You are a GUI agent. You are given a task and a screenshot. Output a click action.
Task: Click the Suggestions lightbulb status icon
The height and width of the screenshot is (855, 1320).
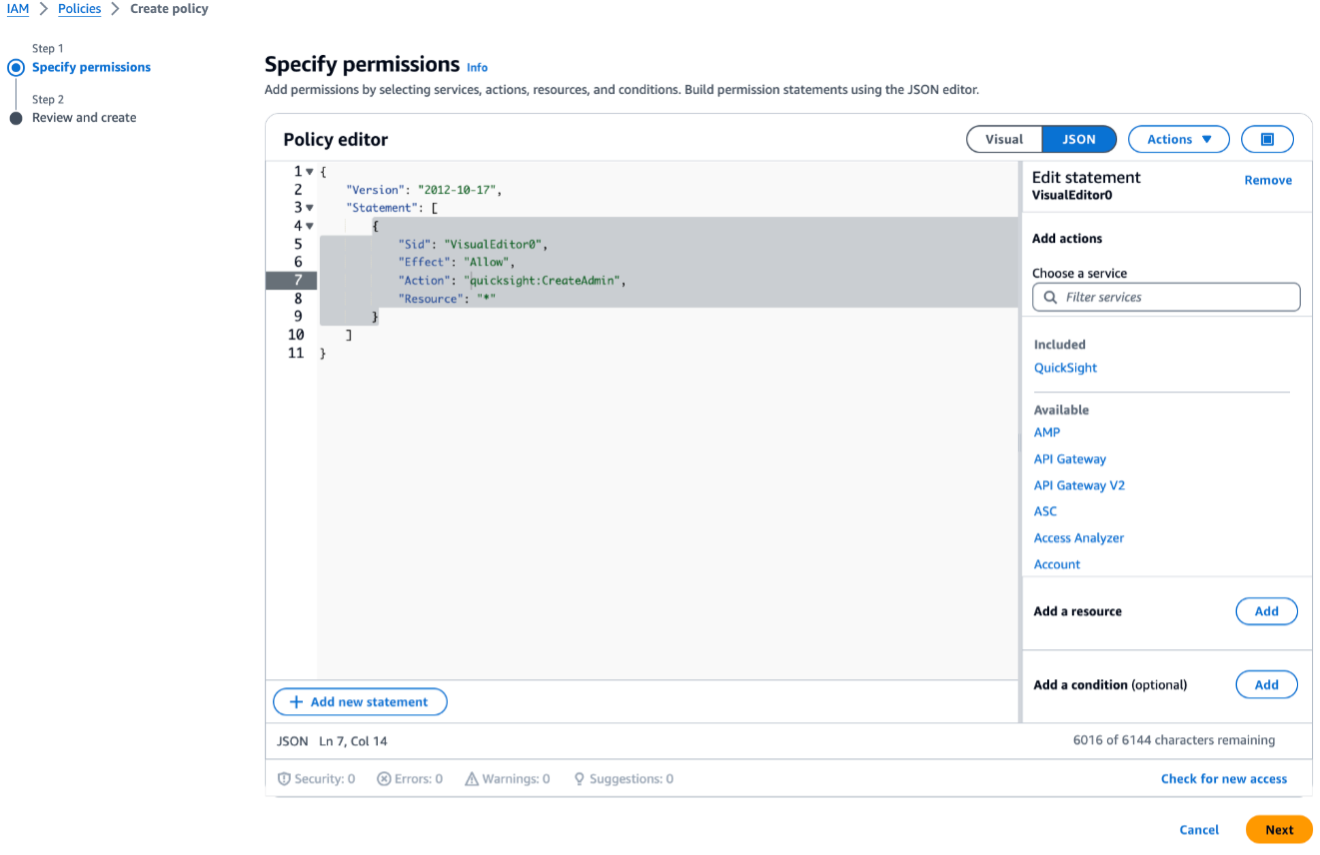(x=579, y=779)
